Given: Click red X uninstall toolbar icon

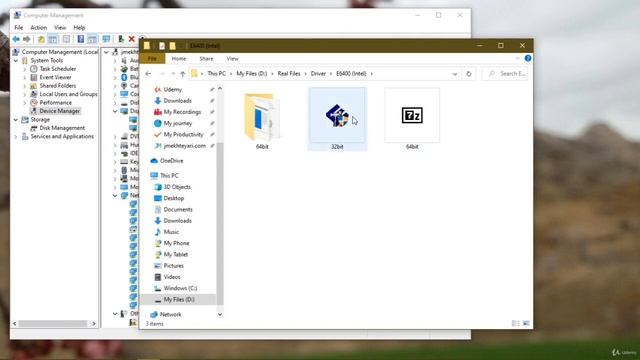Looking at the screenshot, I should click(x=131, y=39).
